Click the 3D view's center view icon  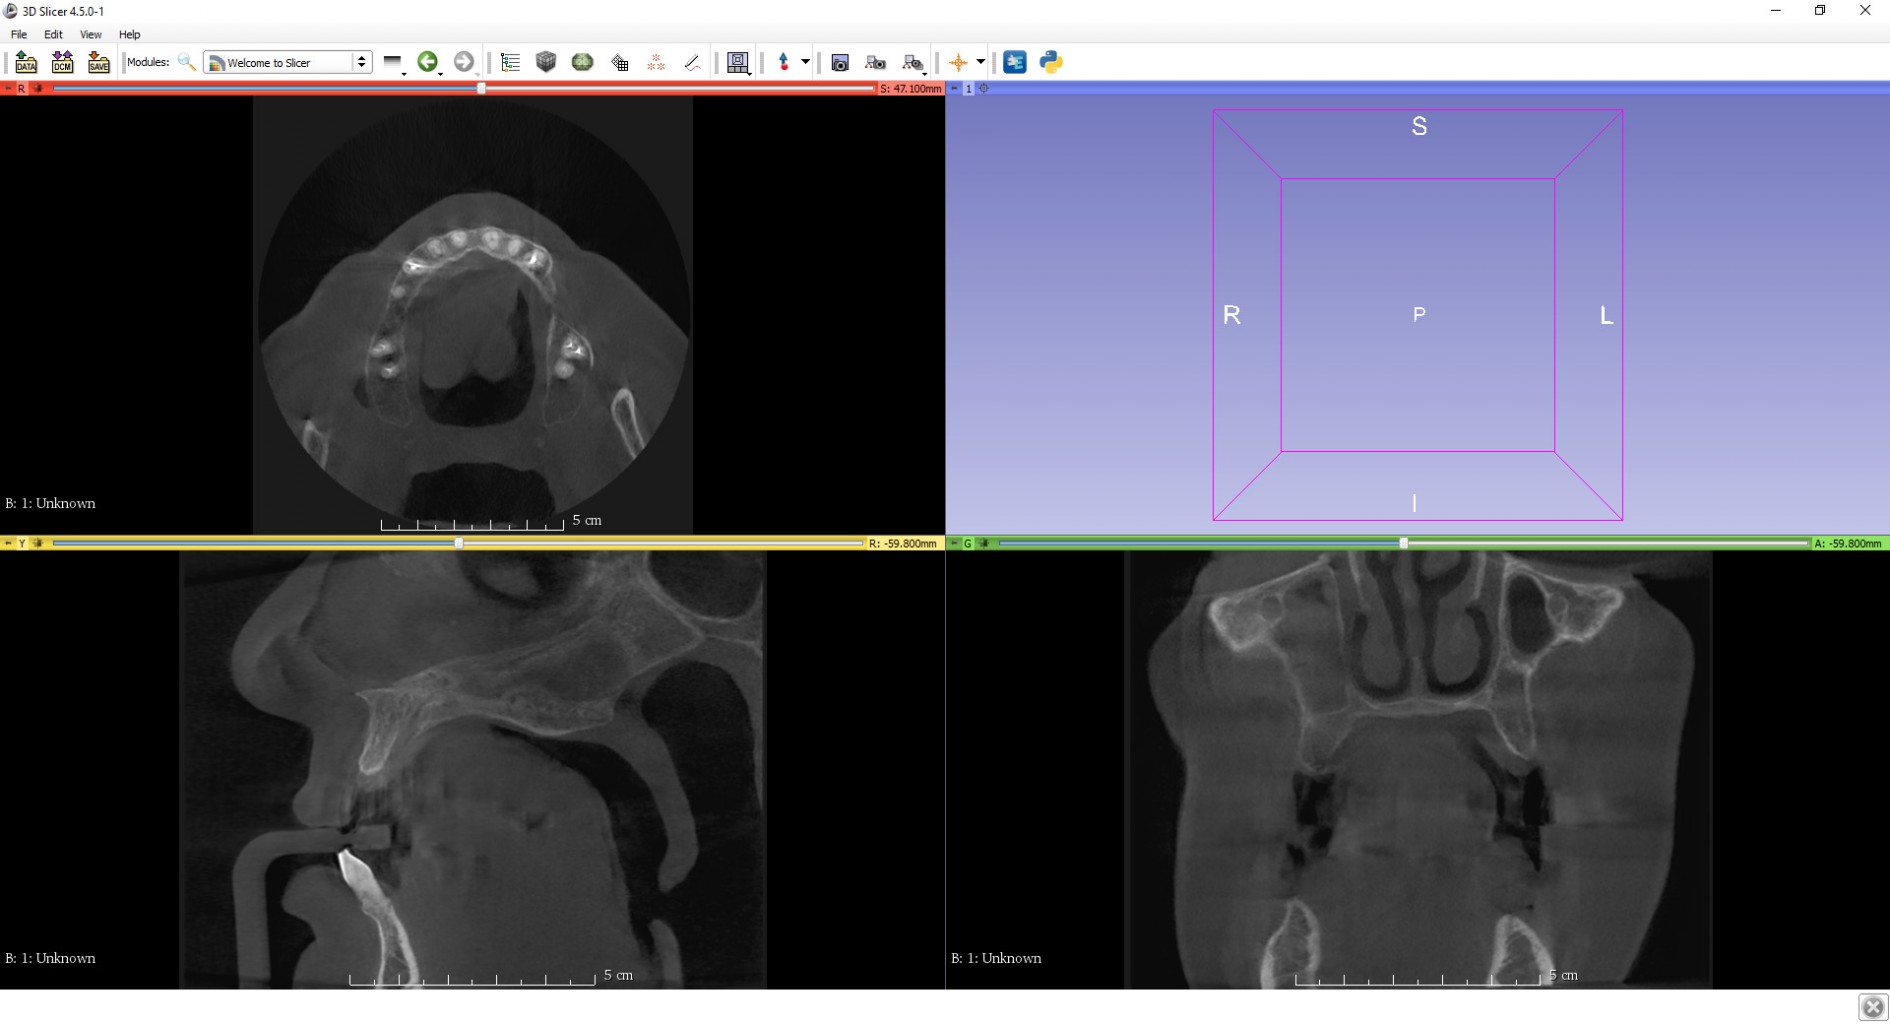[984, 89]
